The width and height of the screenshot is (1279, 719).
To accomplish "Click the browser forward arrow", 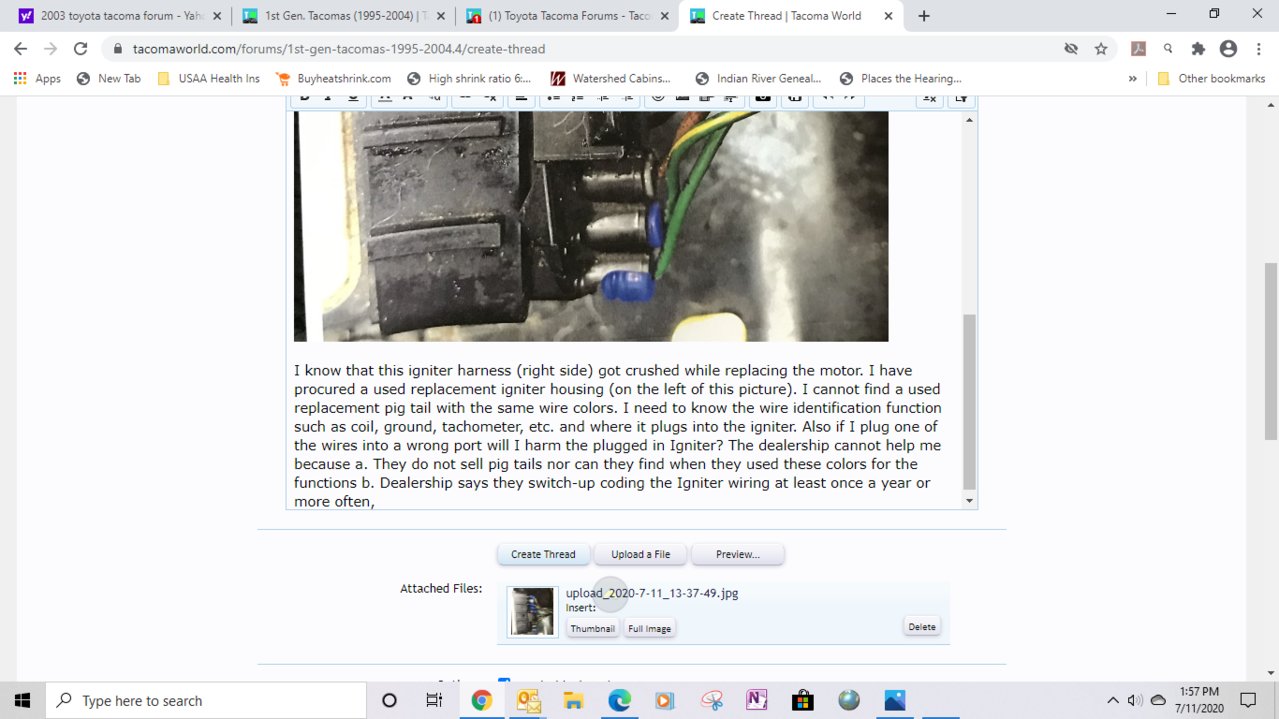I will (x=50, y=48).
